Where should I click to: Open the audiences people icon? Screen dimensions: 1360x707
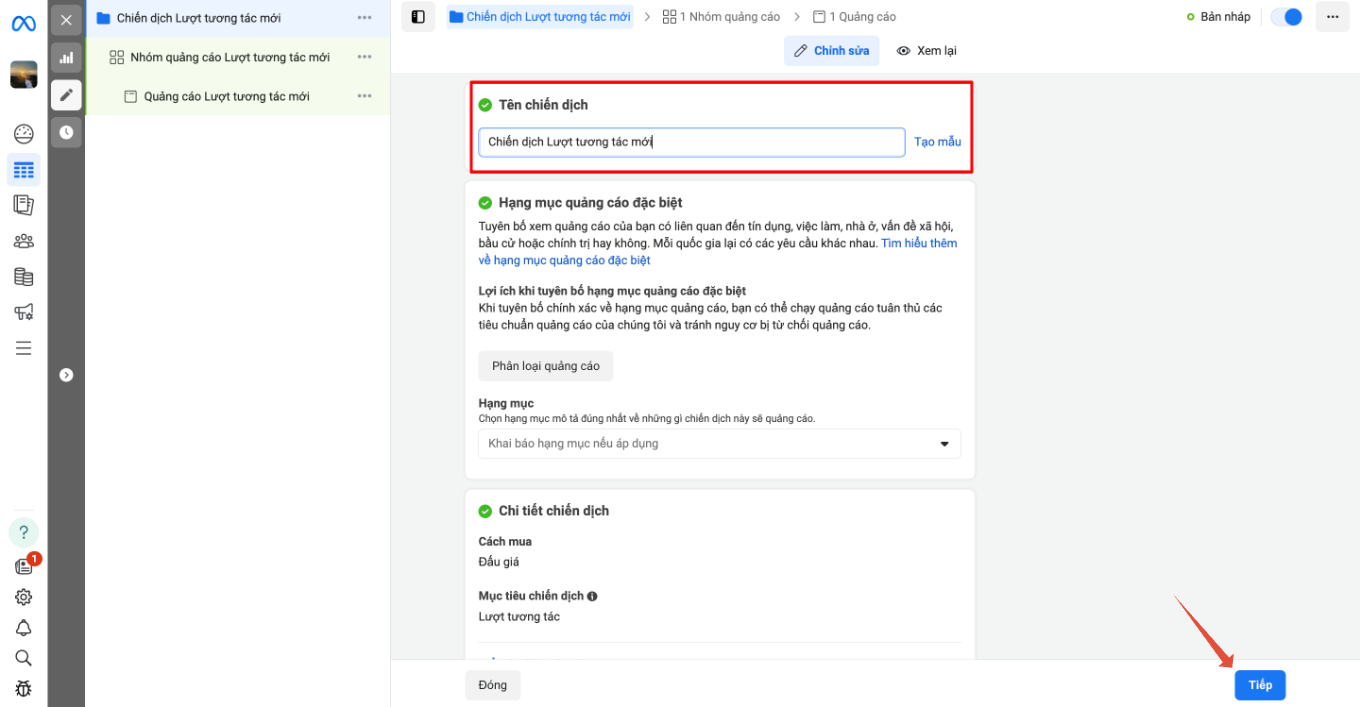pyautogui.click(x=23, y=241)
